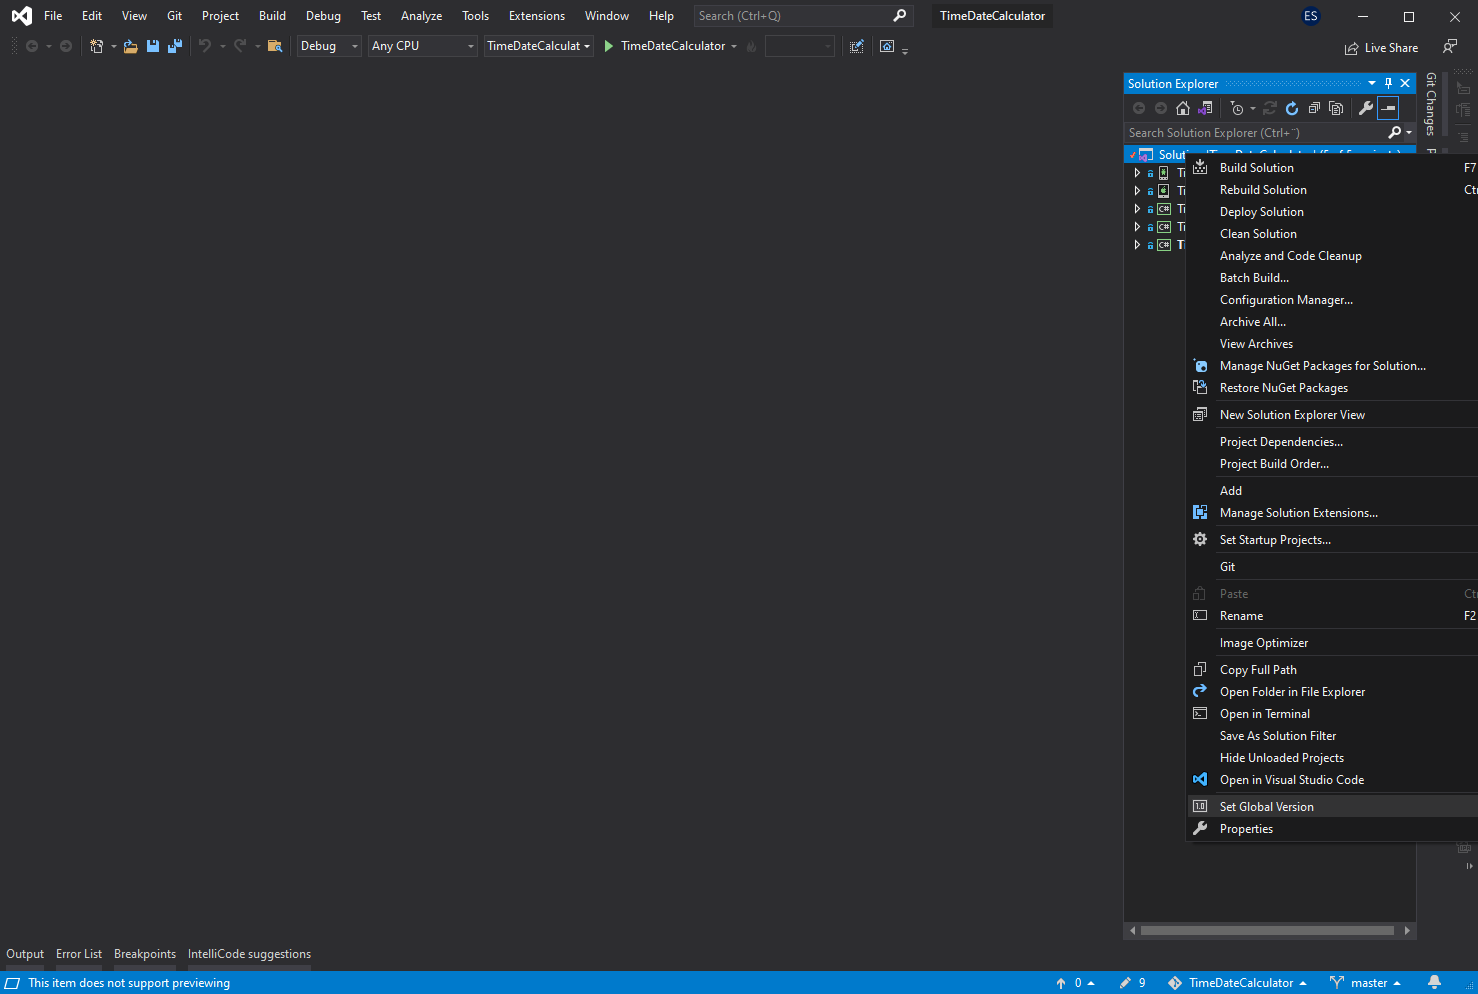Click the Live Share button
The height and width of the screenshot is (994, 1478).
click(x=1381, y=48)
